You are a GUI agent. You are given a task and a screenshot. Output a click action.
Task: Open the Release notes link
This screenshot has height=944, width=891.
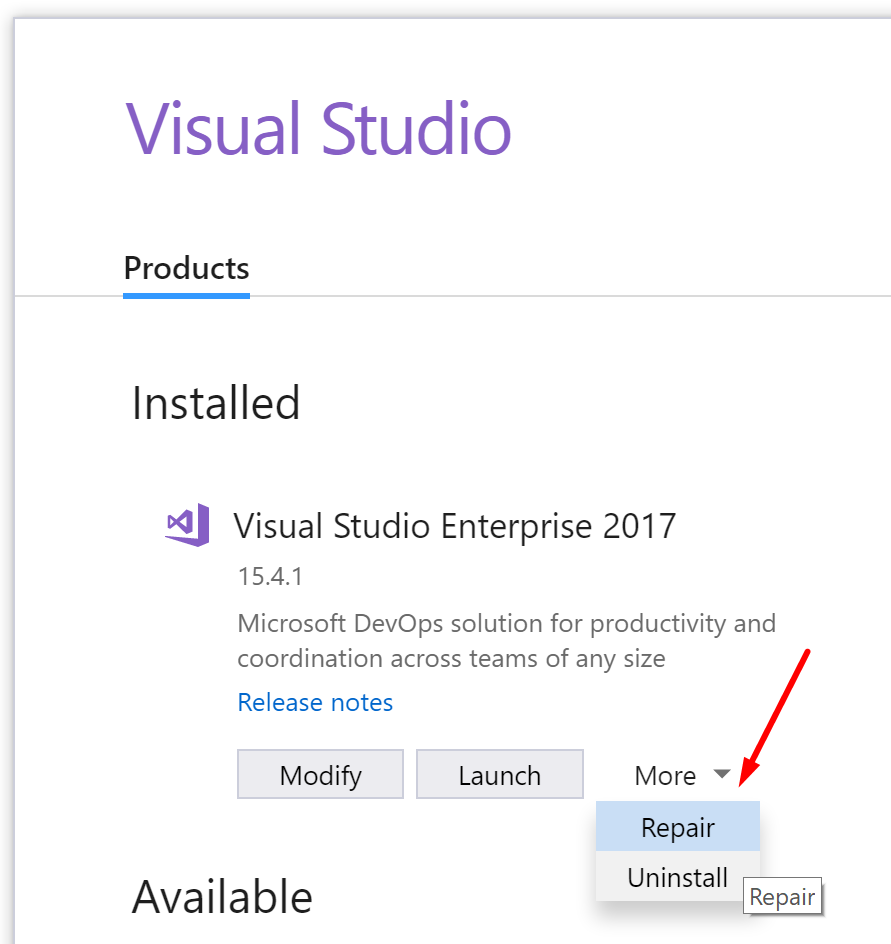(x=315, y=703)
